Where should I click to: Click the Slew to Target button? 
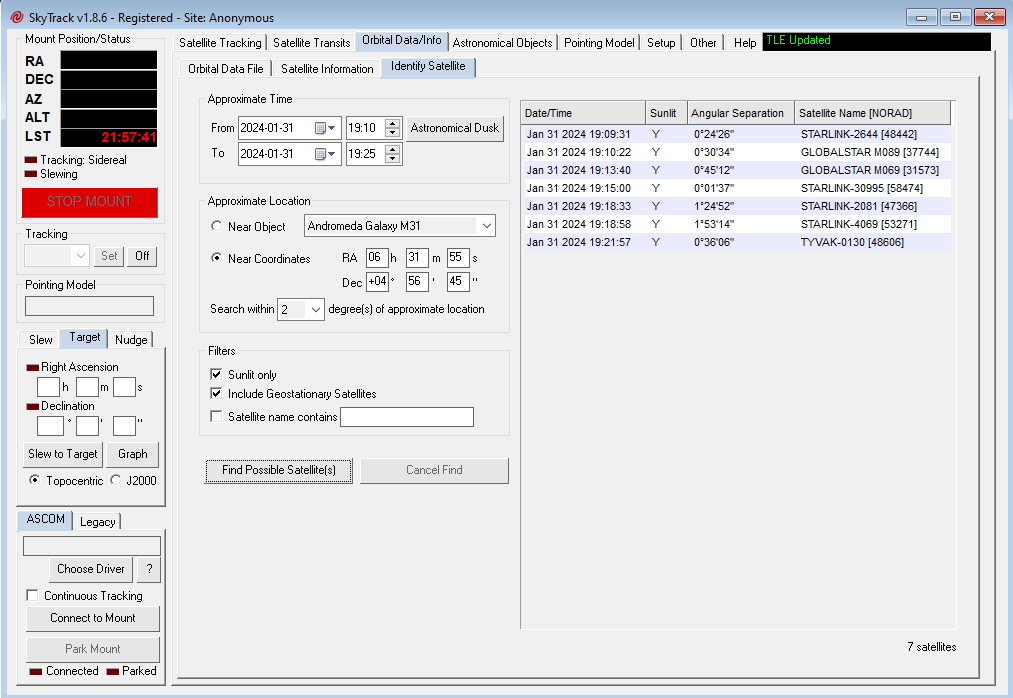[63, 454]
